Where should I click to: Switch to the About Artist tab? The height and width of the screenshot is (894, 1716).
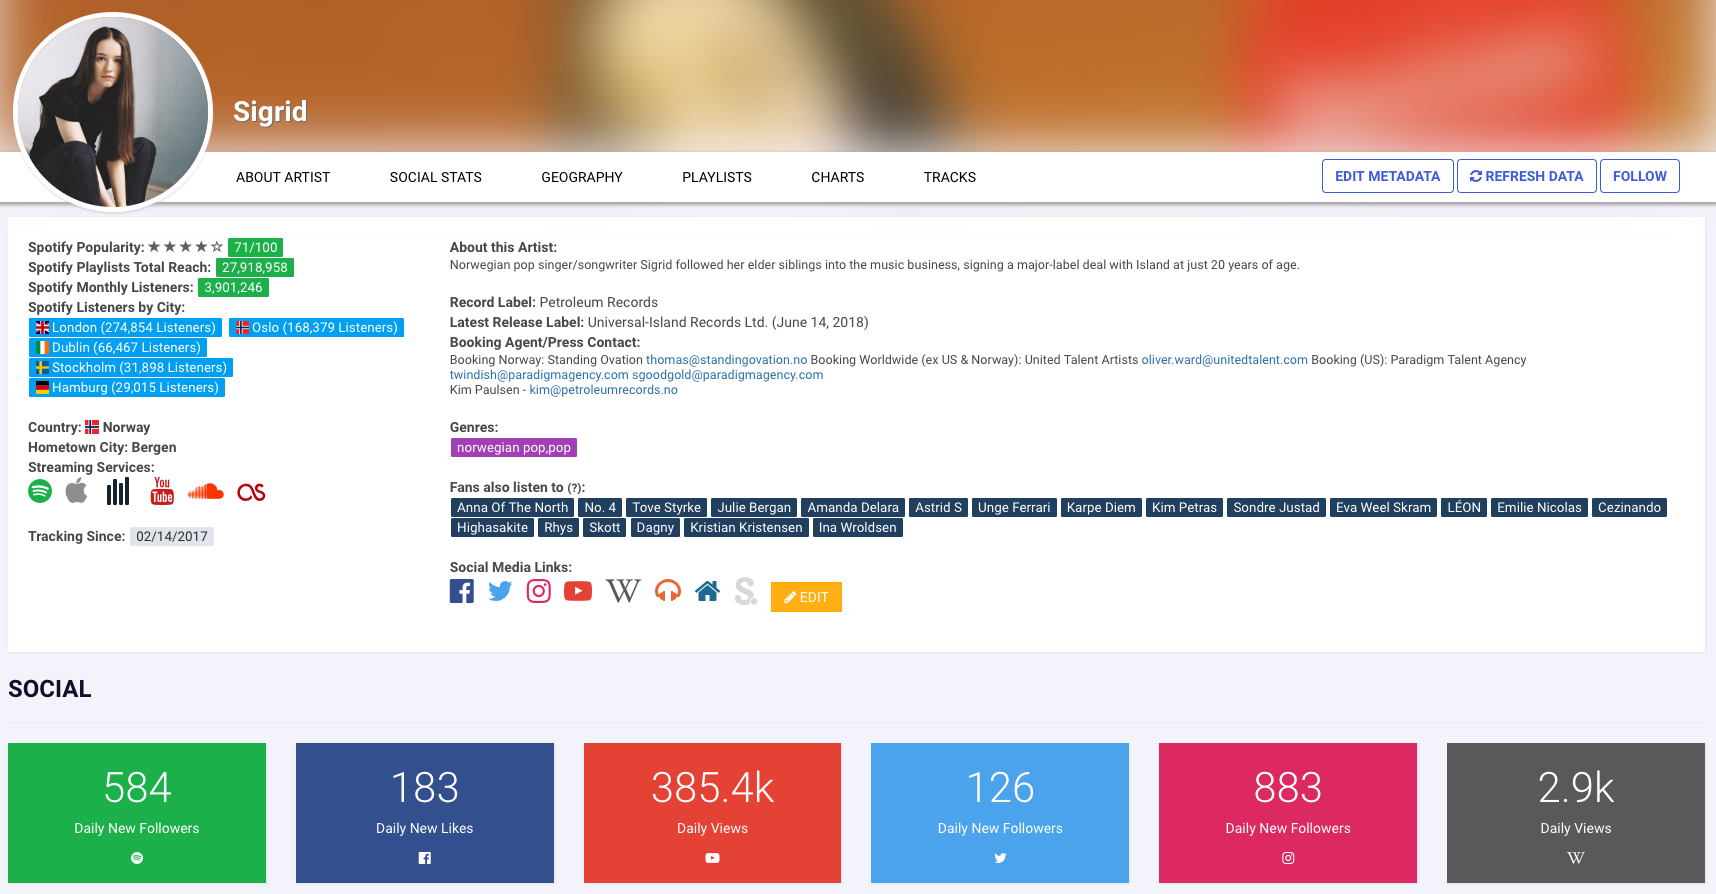coord(283,177)
